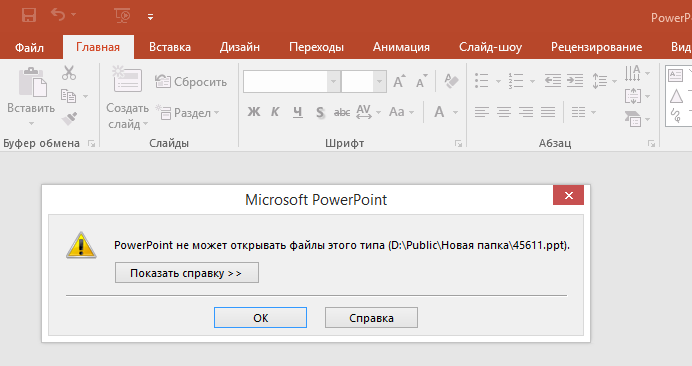Click the character spacing AV icon
The height and width of the screenshot is (366, 692).
[364, 112]
